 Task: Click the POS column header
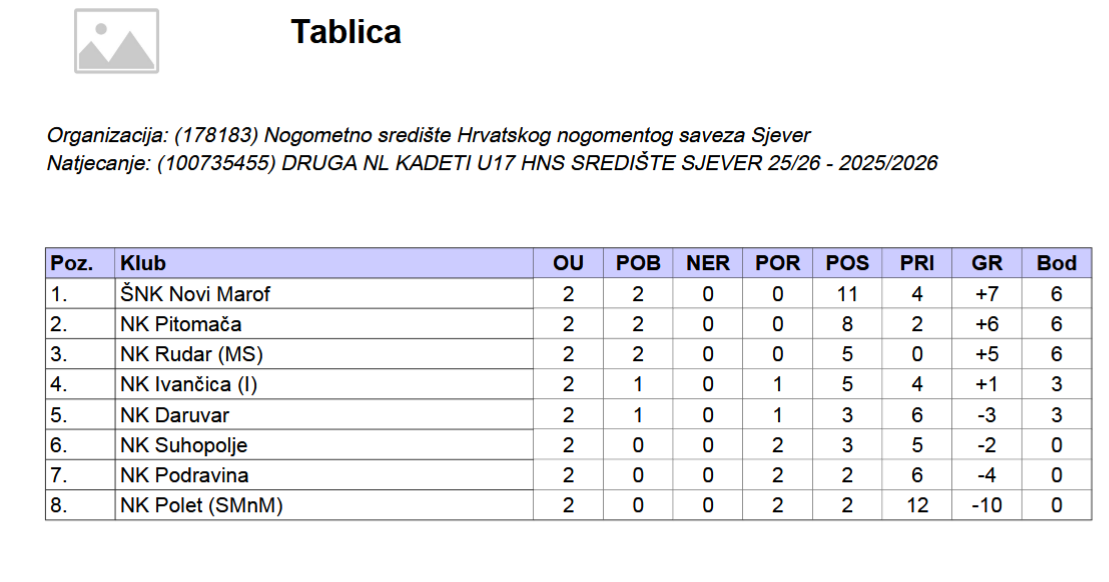coord(847,263)
